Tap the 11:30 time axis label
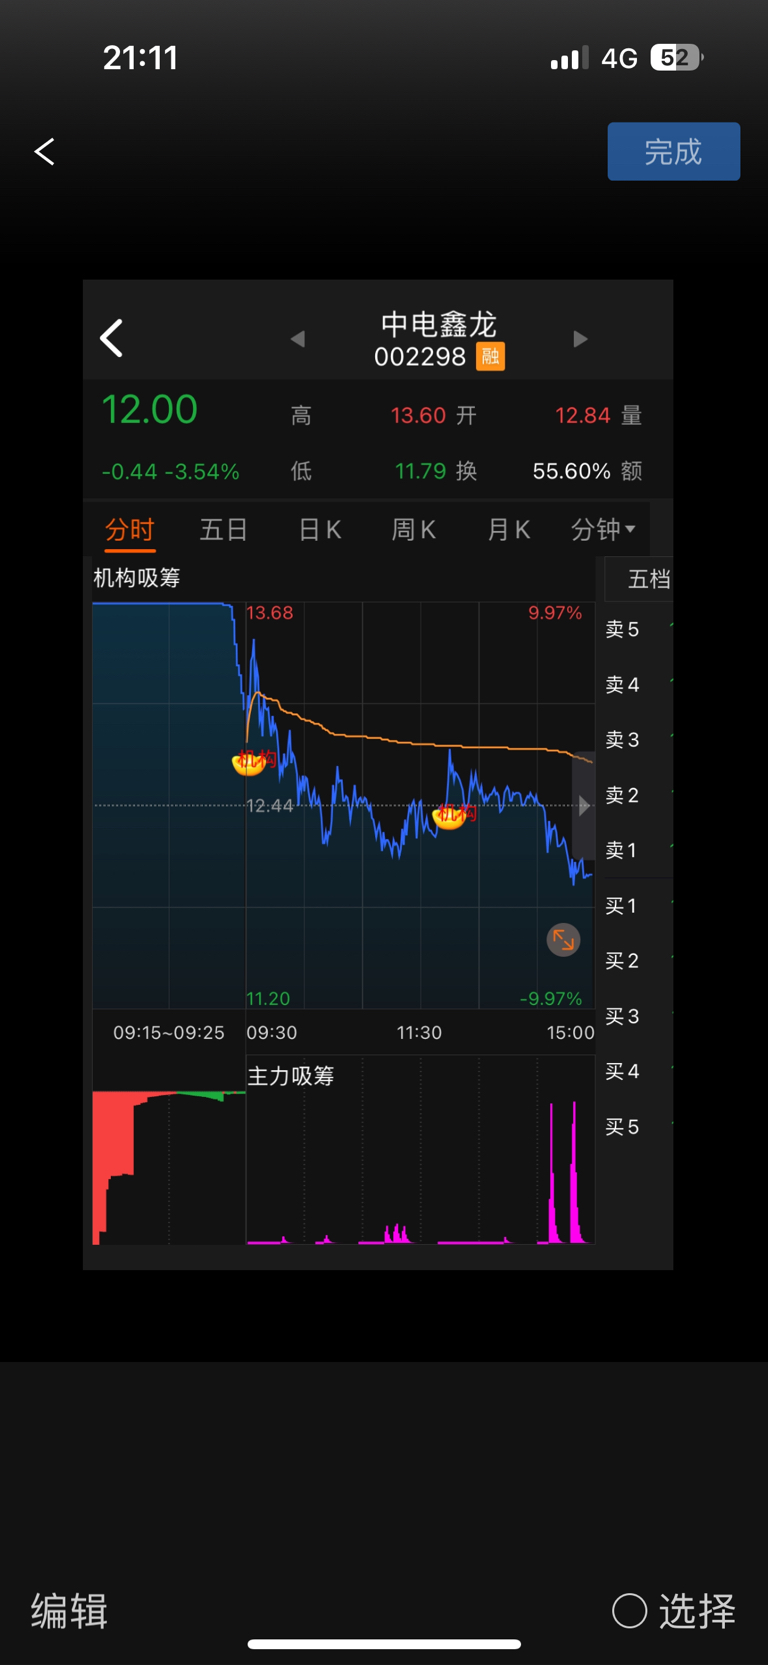 pos(419,1032)
